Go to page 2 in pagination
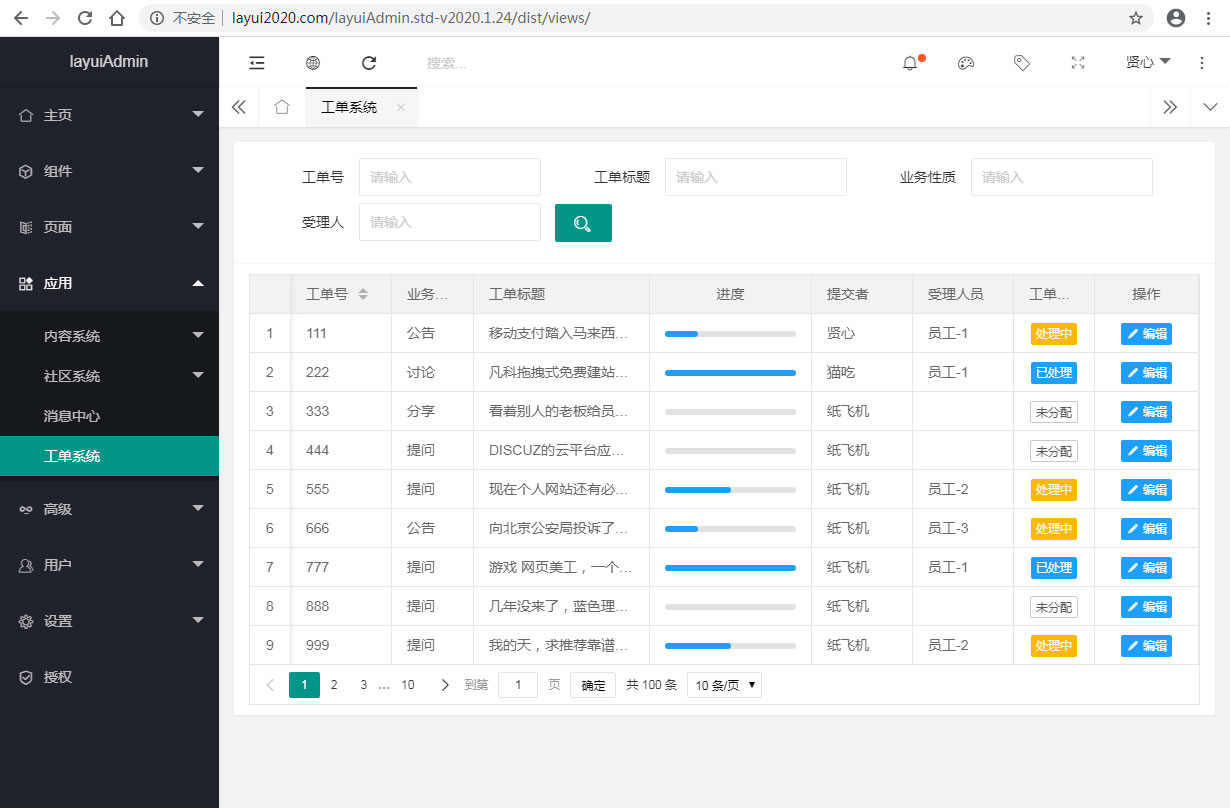 tap(334, 685)
